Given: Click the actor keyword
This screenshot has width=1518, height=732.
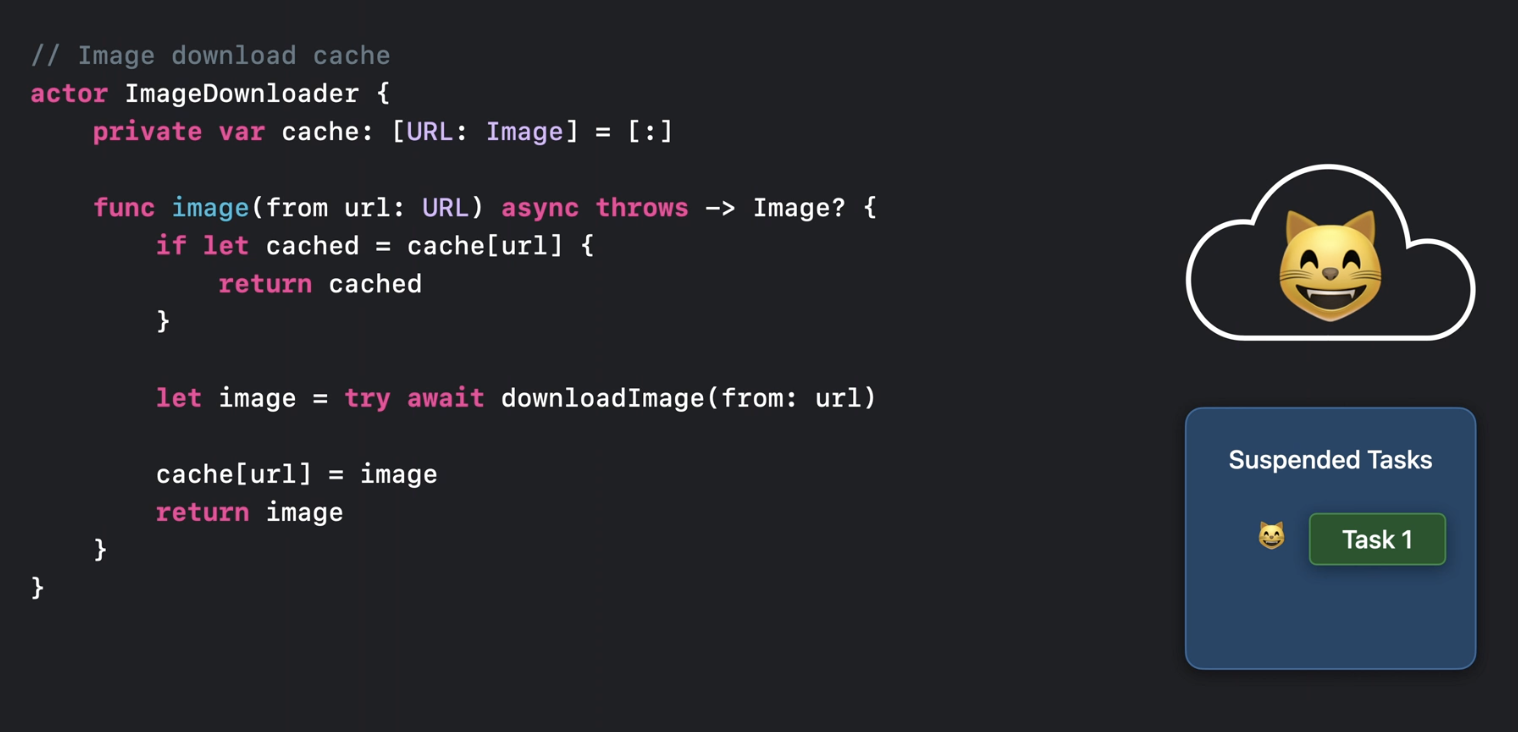Looking at the screenshot, I should coord(69,94).
